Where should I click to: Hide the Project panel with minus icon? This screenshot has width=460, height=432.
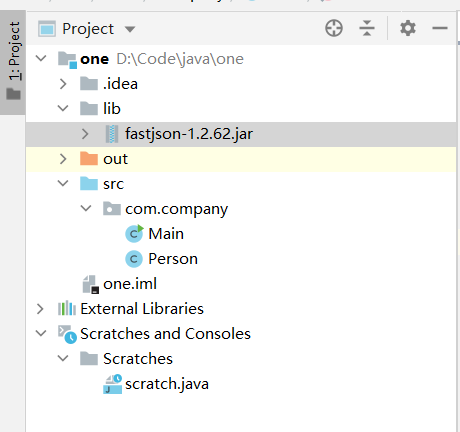440,28
